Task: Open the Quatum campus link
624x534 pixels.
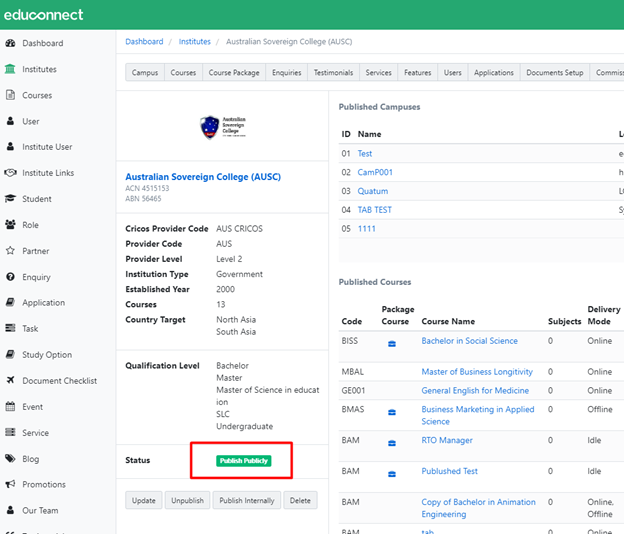Action: click(x=373, y=191)
